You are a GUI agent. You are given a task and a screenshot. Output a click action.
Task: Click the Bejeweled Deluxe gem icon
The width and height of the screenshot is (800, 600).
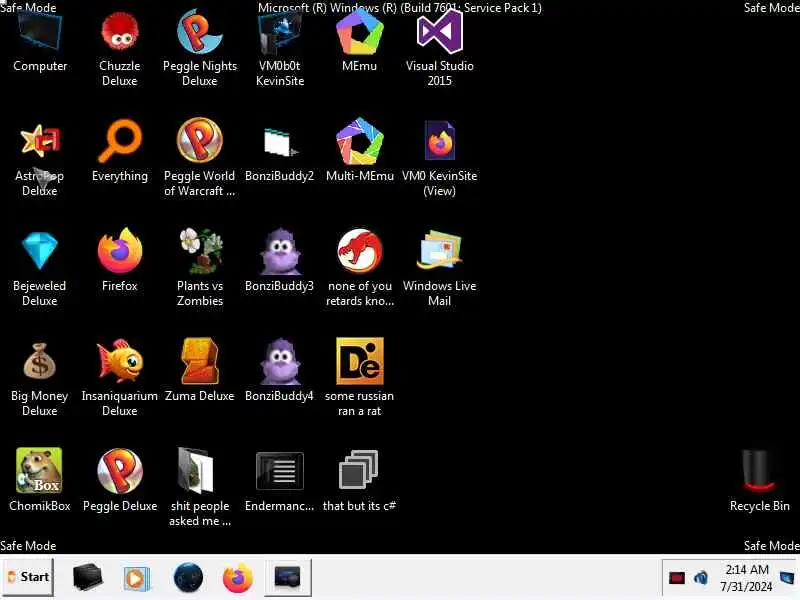click(40, 251)
